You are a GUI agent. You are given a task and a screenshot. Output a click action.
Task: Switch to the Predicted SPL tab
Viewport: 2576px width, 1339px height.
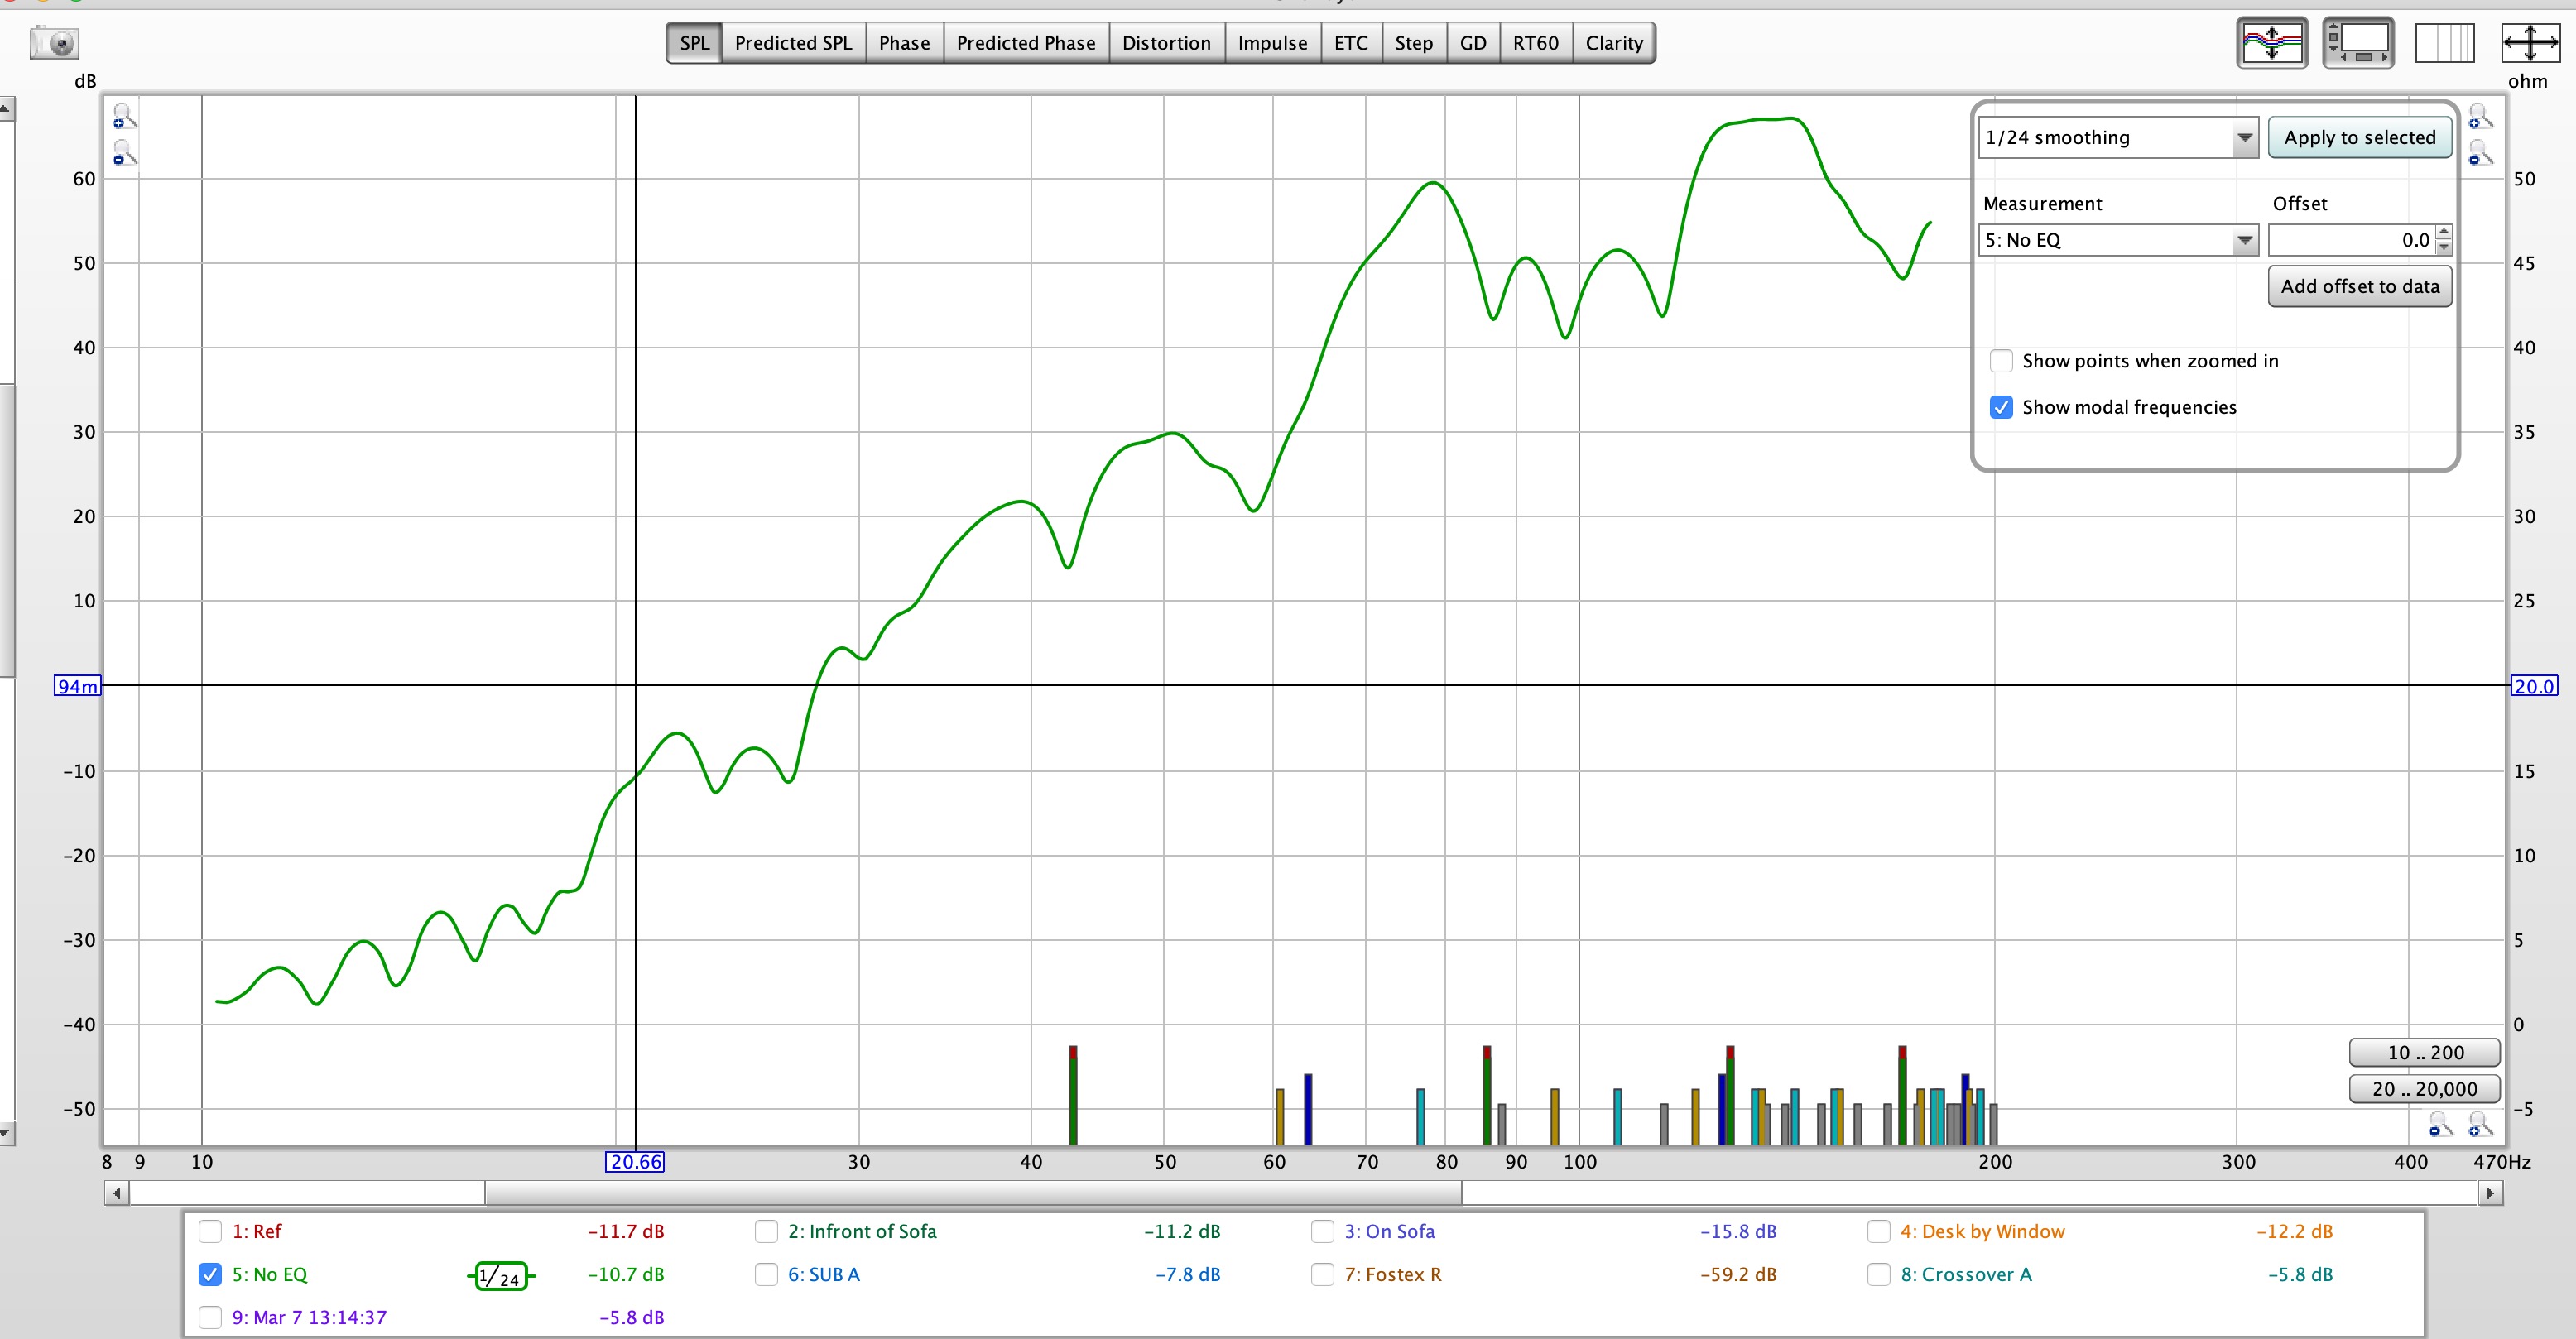point(793,43)
